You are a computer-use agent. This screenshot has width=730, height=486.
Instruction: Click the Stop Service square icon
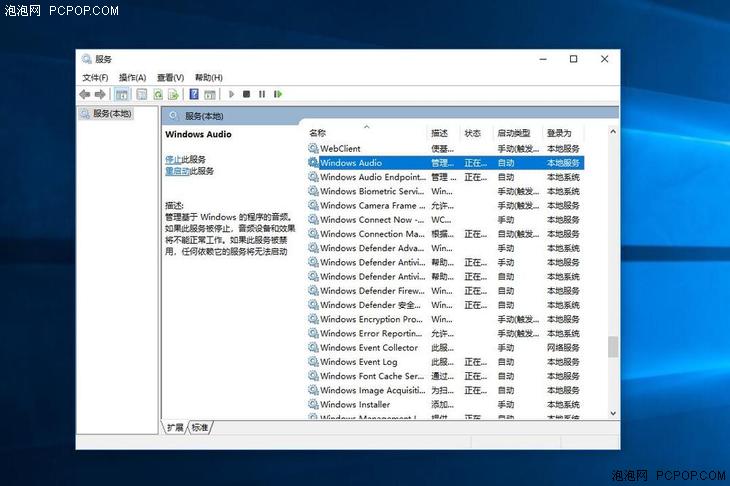coord(247,94)
